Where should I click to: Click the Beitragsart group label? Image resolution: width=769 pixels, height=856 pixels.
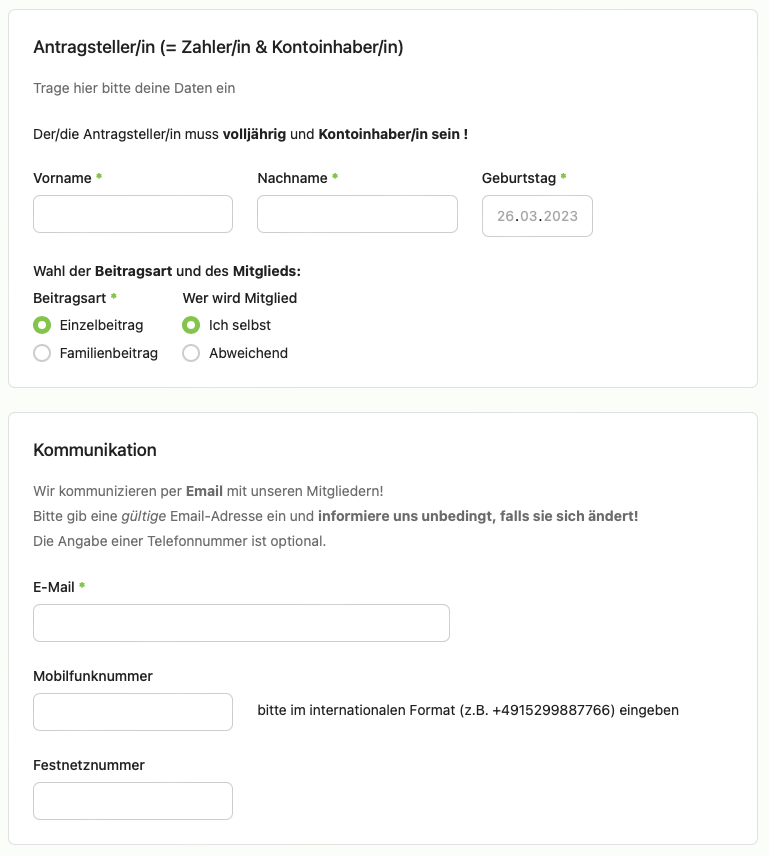[x=69, y=299]
